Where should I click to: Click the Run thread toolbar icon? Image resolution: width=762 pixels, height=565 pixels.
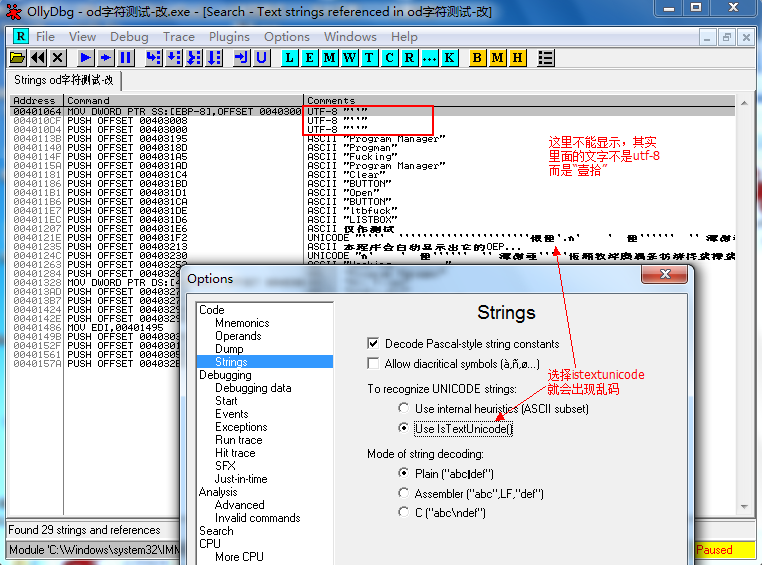point(105,58)
